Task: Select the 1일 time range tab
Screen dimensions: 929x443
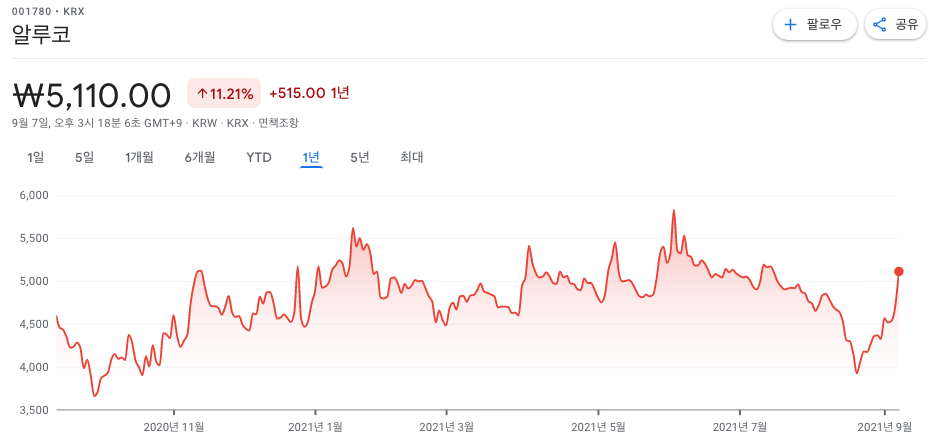Action: coord(36,158)
